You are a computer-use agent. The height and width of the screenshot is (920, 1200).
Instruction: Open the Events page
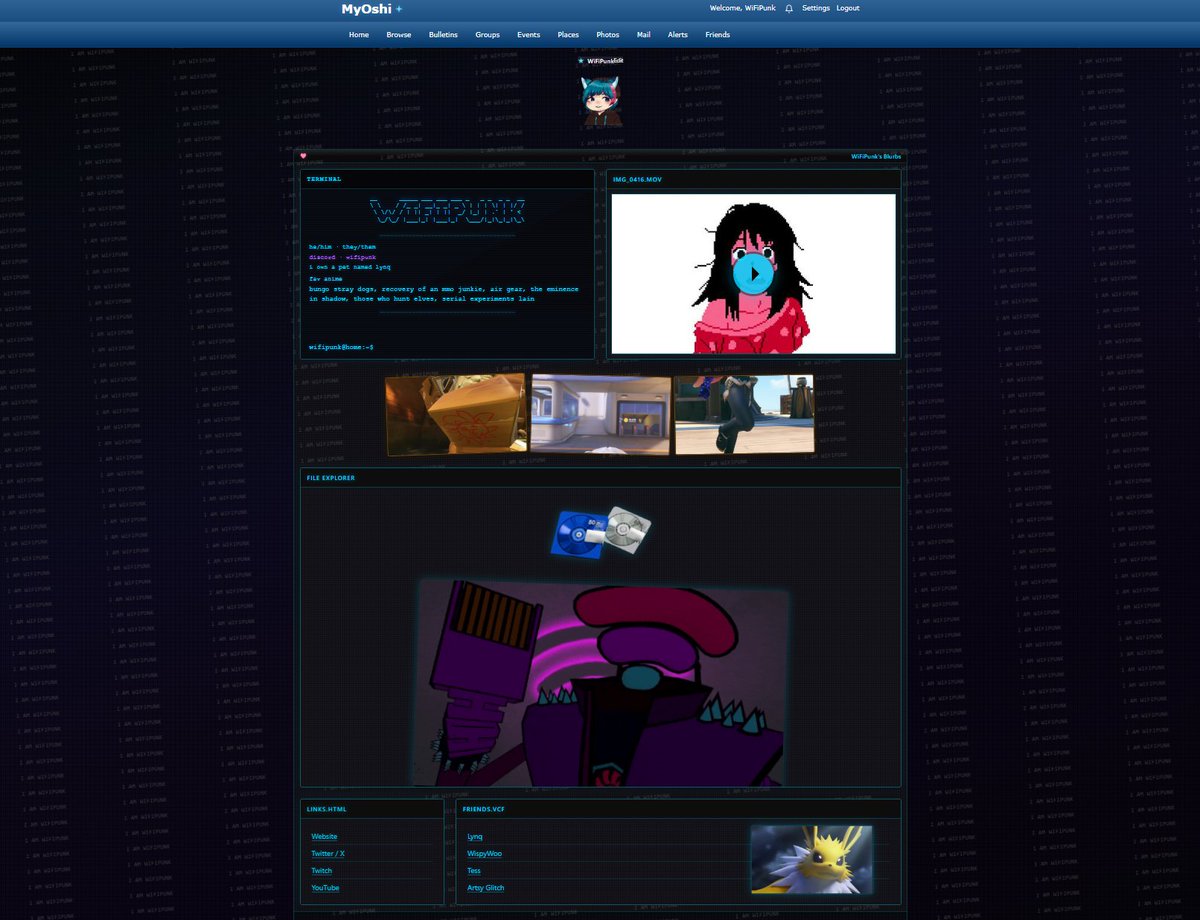tap(529, 35)
